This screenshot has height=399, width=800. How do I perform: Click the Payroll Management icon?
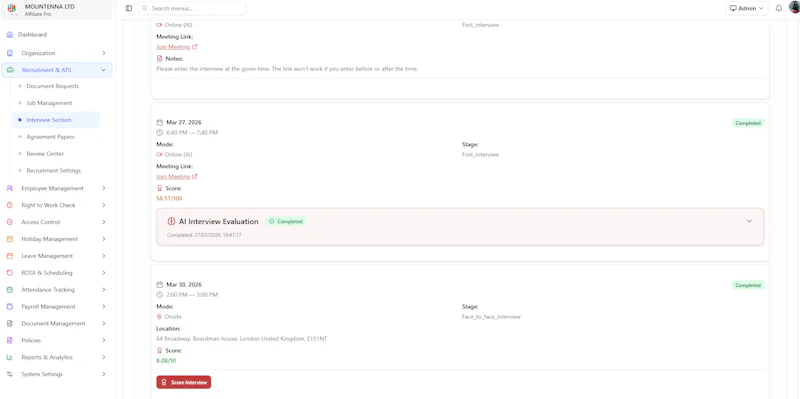pos(10,307)
